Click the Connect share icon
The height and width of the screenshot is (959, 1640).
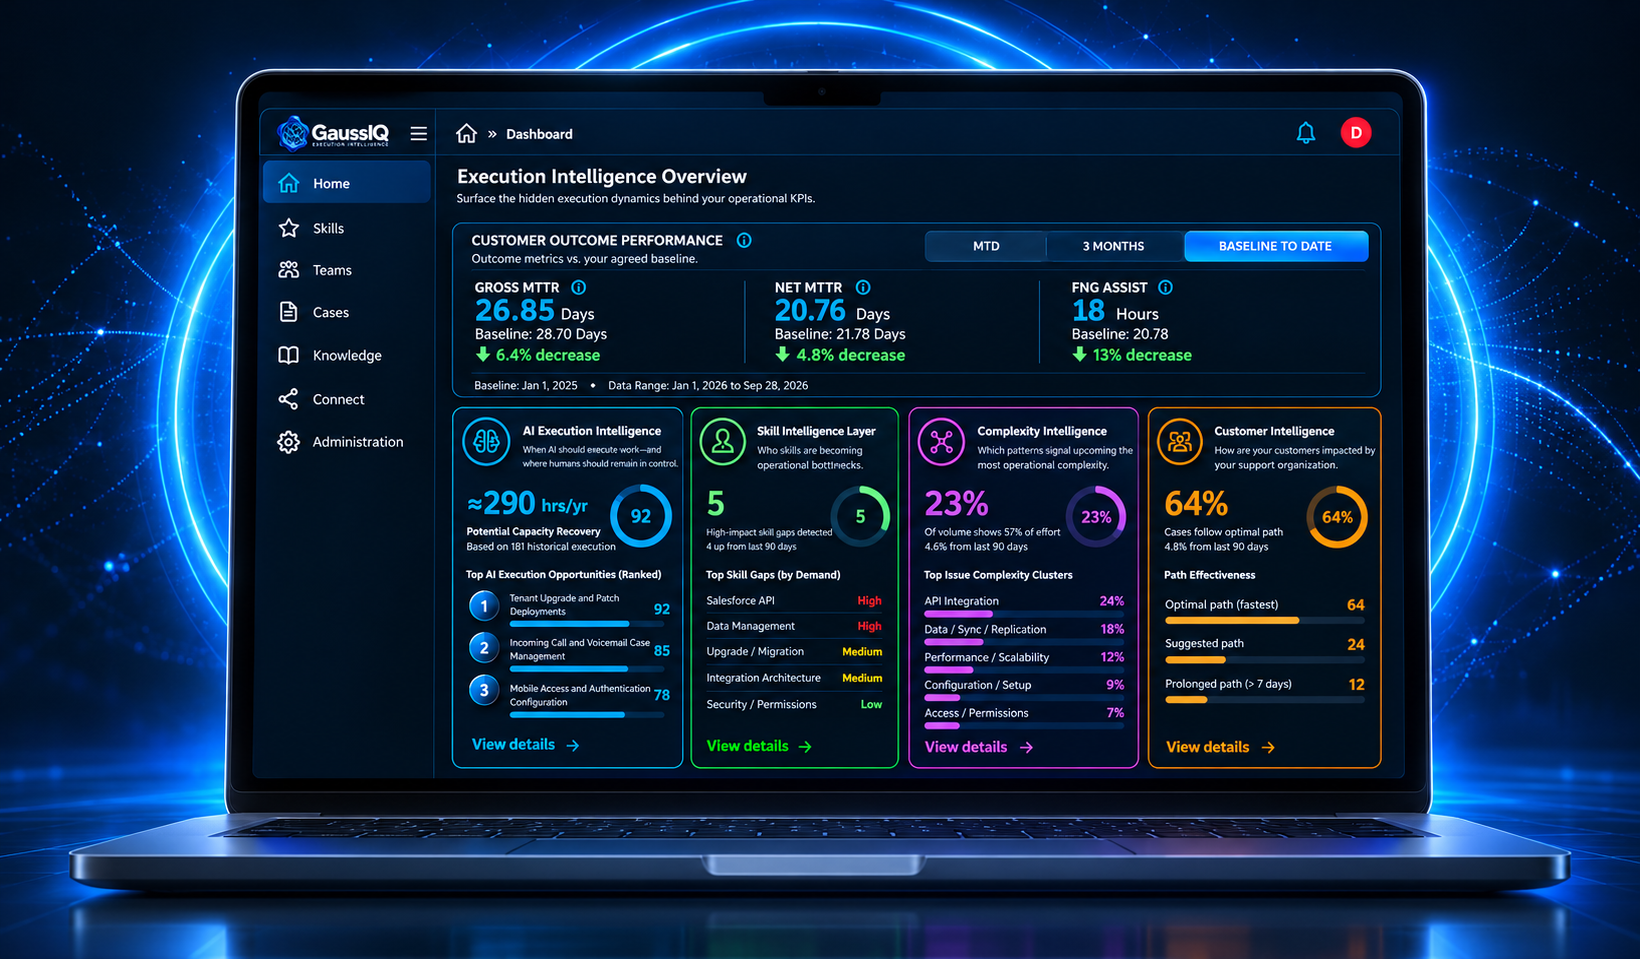click(x=288, y=399)
